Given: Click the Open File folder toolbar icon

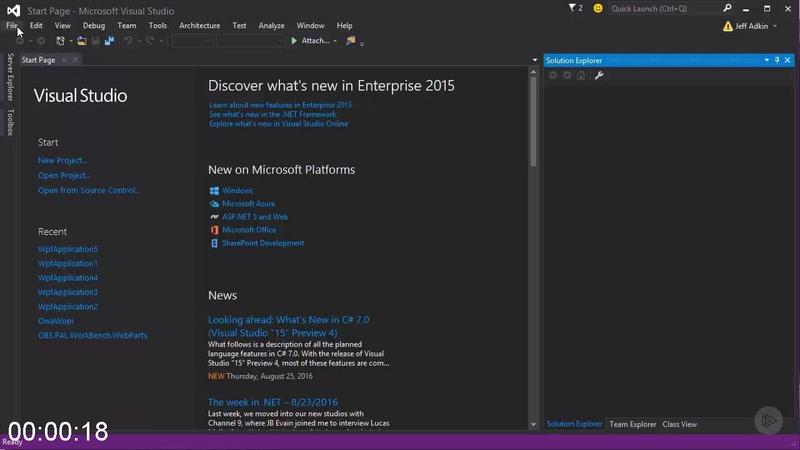Looking at the screenshot, I should click(x=82, y=41).
